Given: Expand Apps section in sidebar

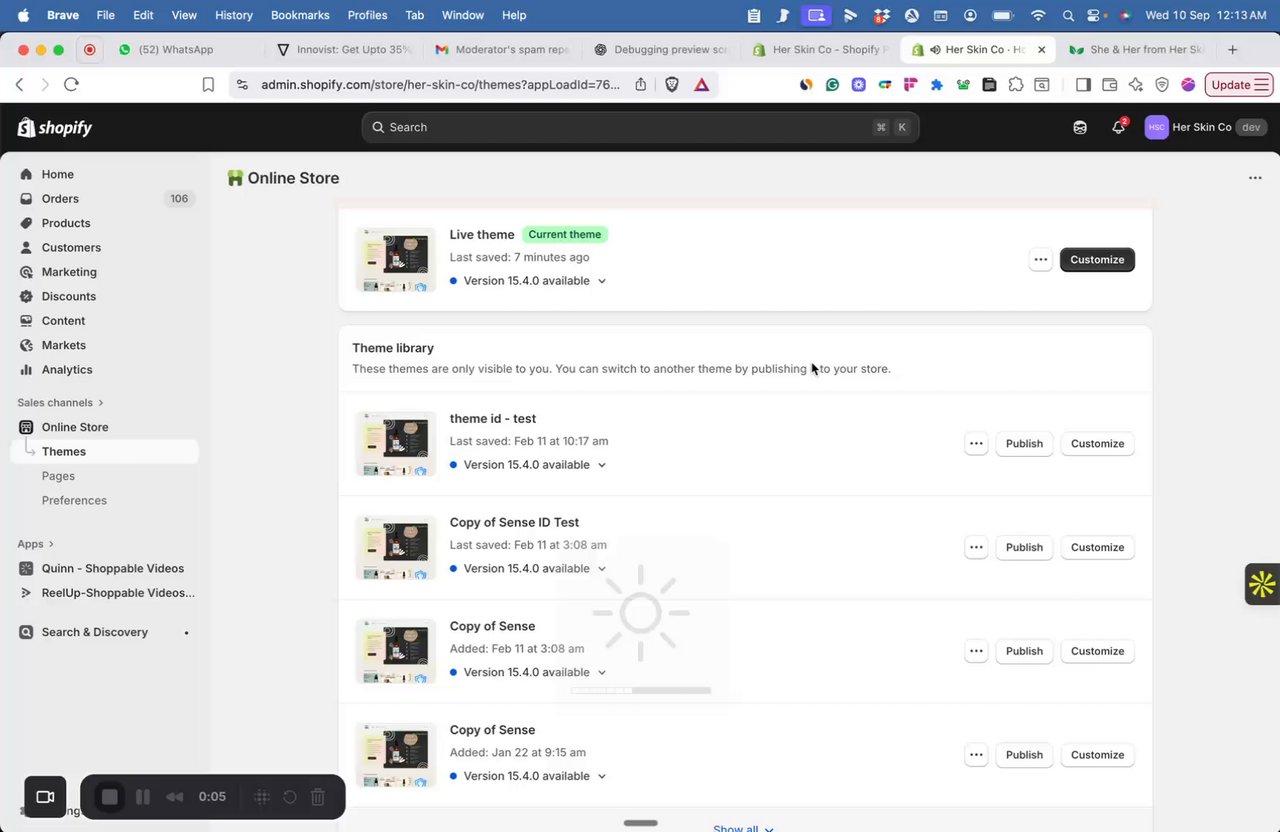Looking at the screenshot, I should [x=35, y=544].
